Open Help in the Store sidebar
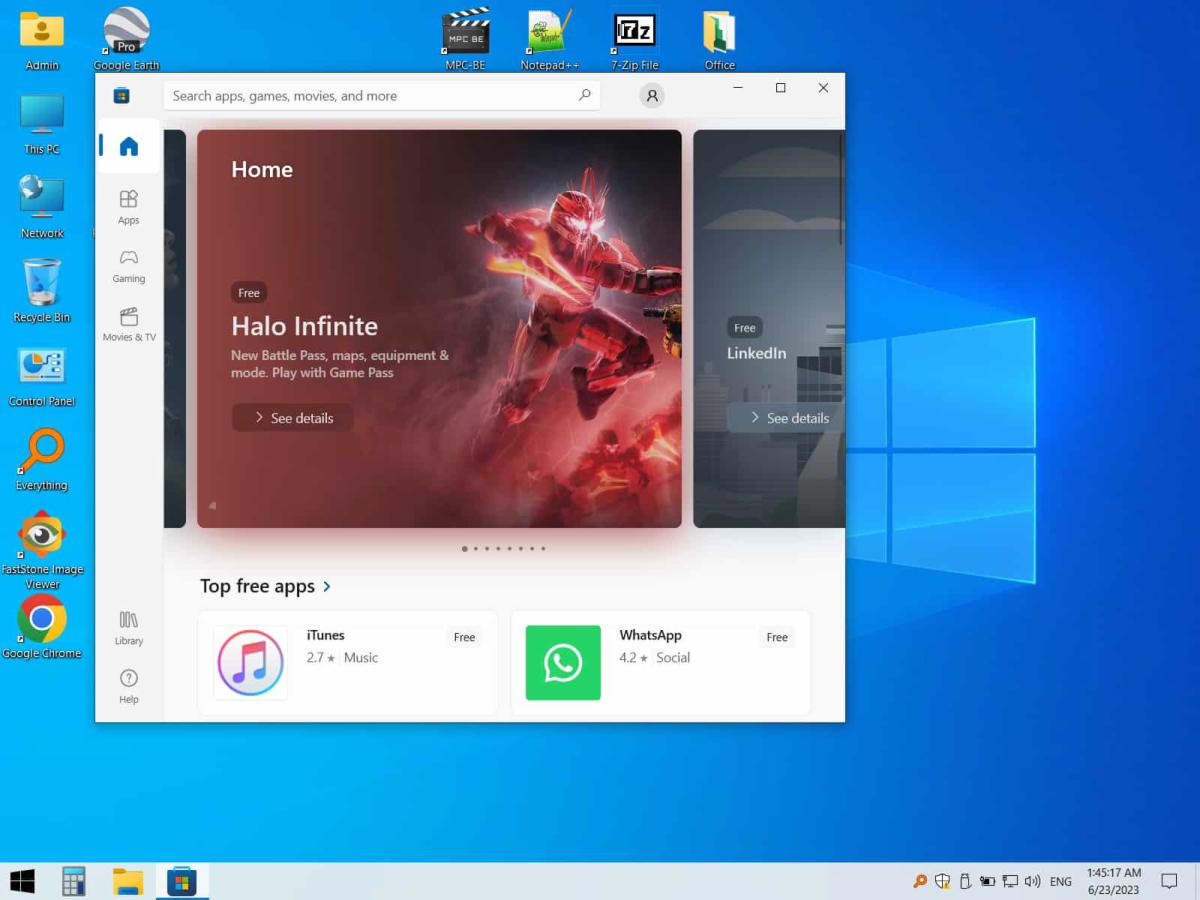Screen dimensions: 1200x900 coord(128,685)
